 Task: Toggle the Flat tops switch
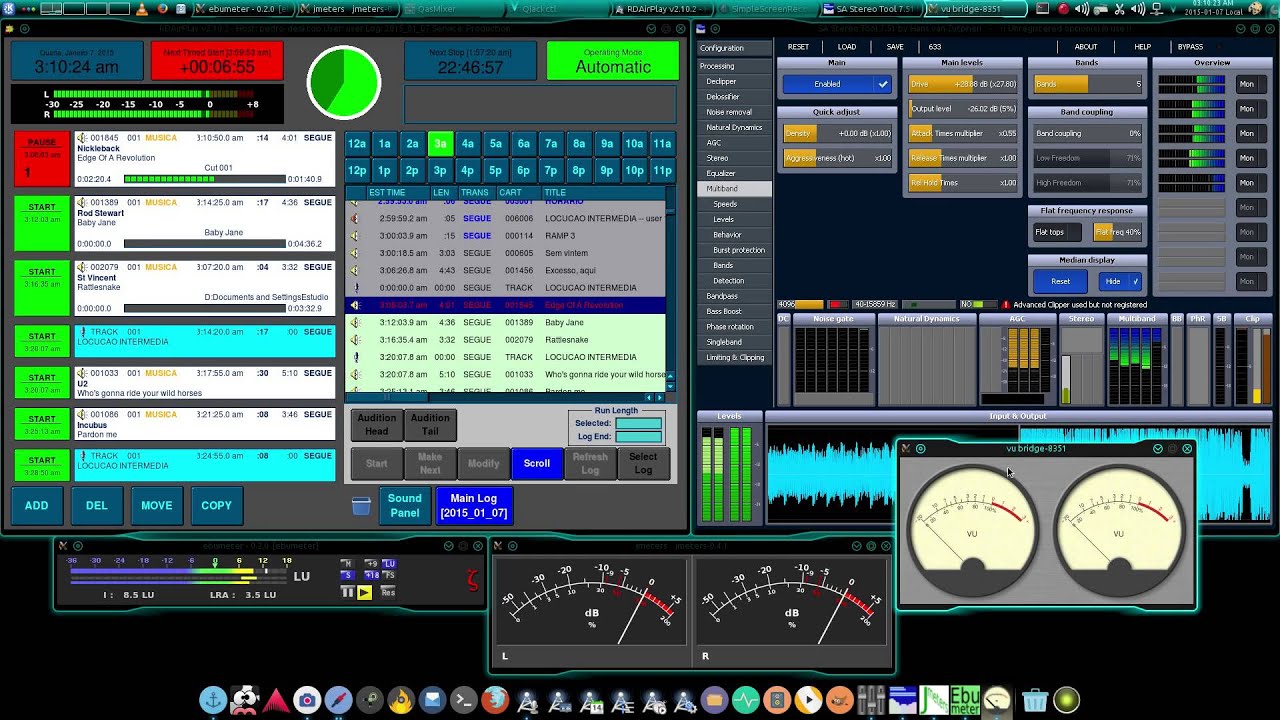[x=1057, y=232]
